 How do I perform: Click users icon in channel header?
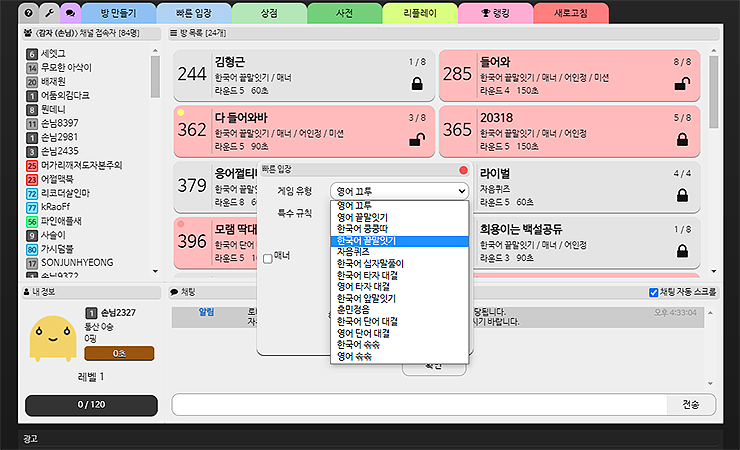coord(28,33)
